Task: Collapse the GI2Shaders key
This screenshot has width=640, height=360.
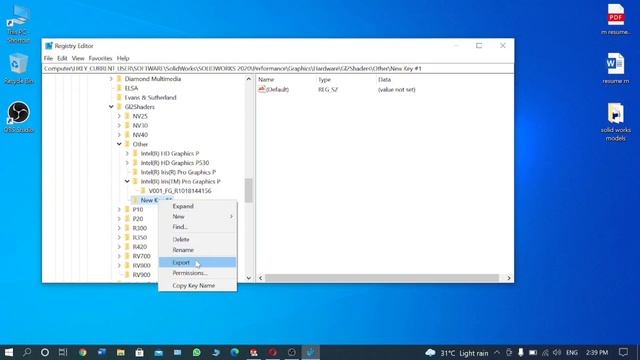Action: pos(111,107)
